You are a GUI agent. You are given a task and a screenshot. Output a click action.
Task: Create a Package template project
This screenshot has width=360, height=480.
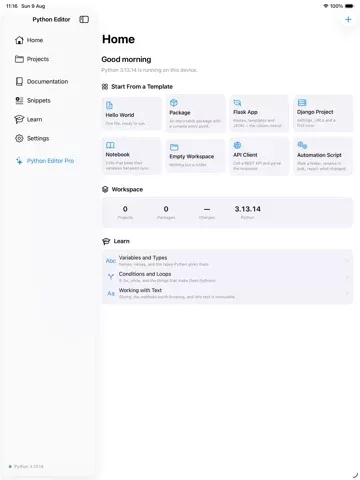point(196,114)
